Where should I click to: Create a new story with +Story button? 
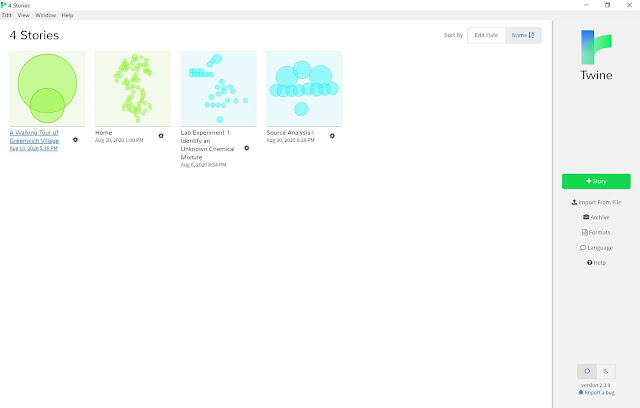coord(596,181)
